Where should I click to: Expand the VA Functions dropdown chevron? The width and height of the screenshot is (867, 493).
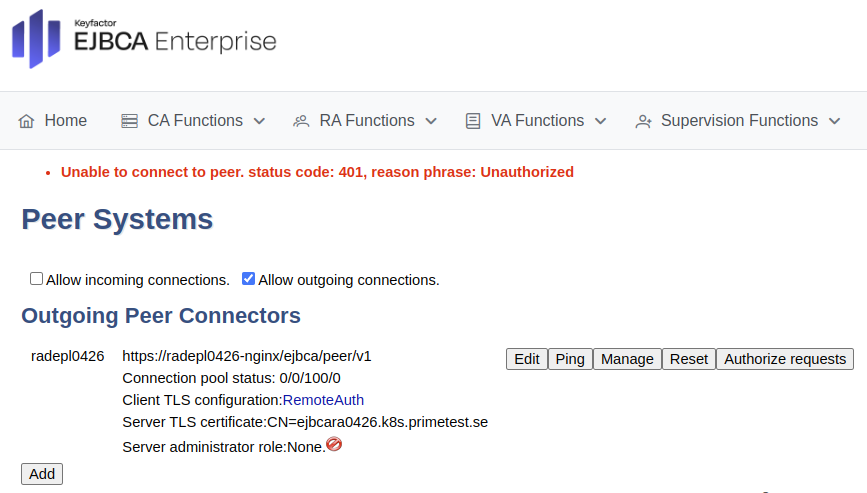tap(600, 121)
